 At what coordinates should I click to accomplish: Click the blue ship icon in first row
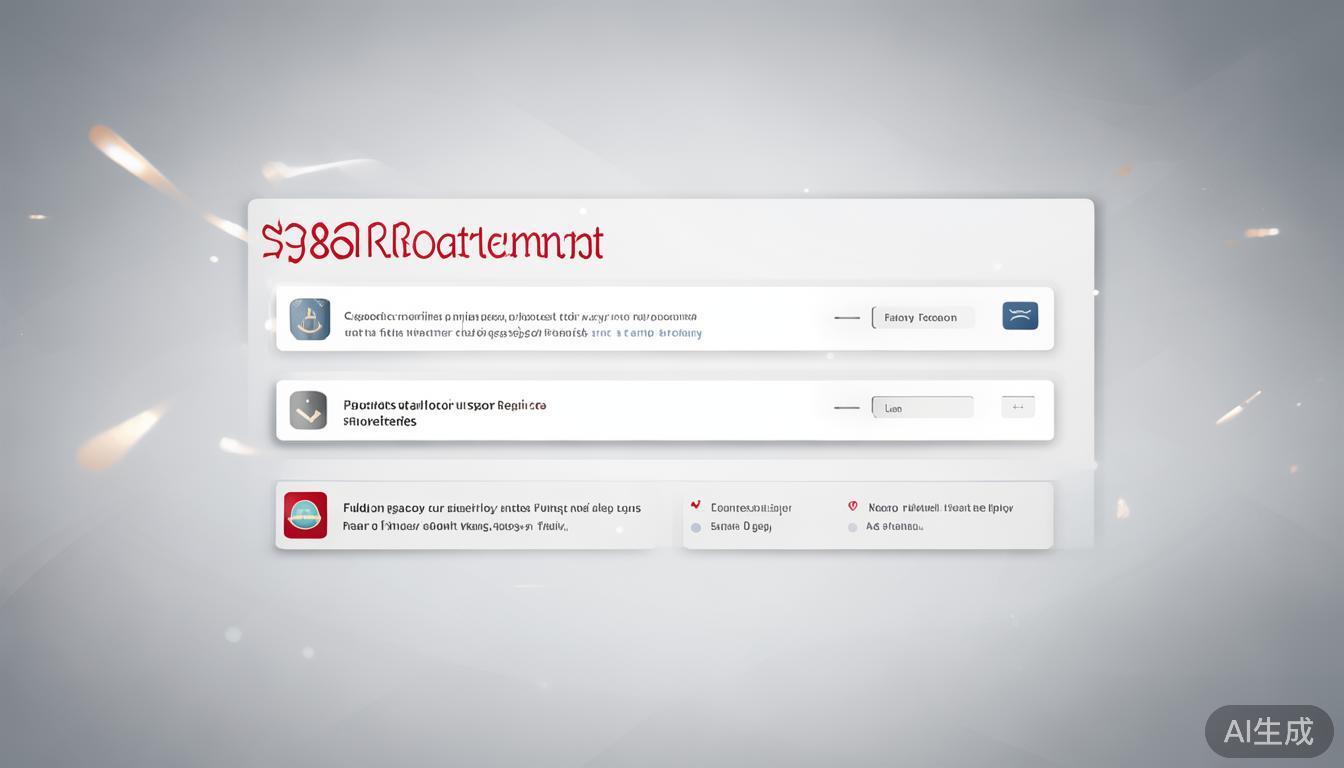[309, 319]
